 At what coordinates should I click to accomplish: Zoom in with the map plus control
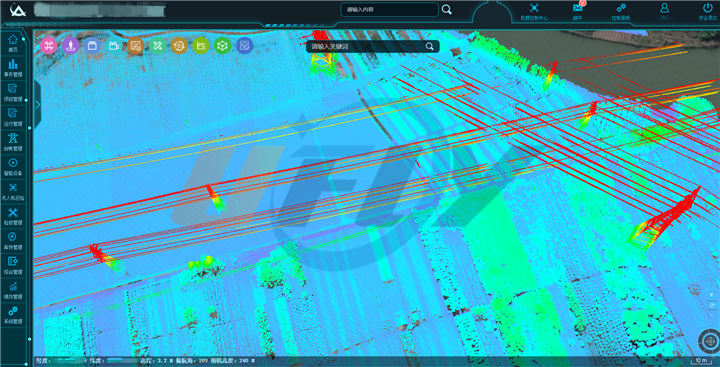click(712, 294)
